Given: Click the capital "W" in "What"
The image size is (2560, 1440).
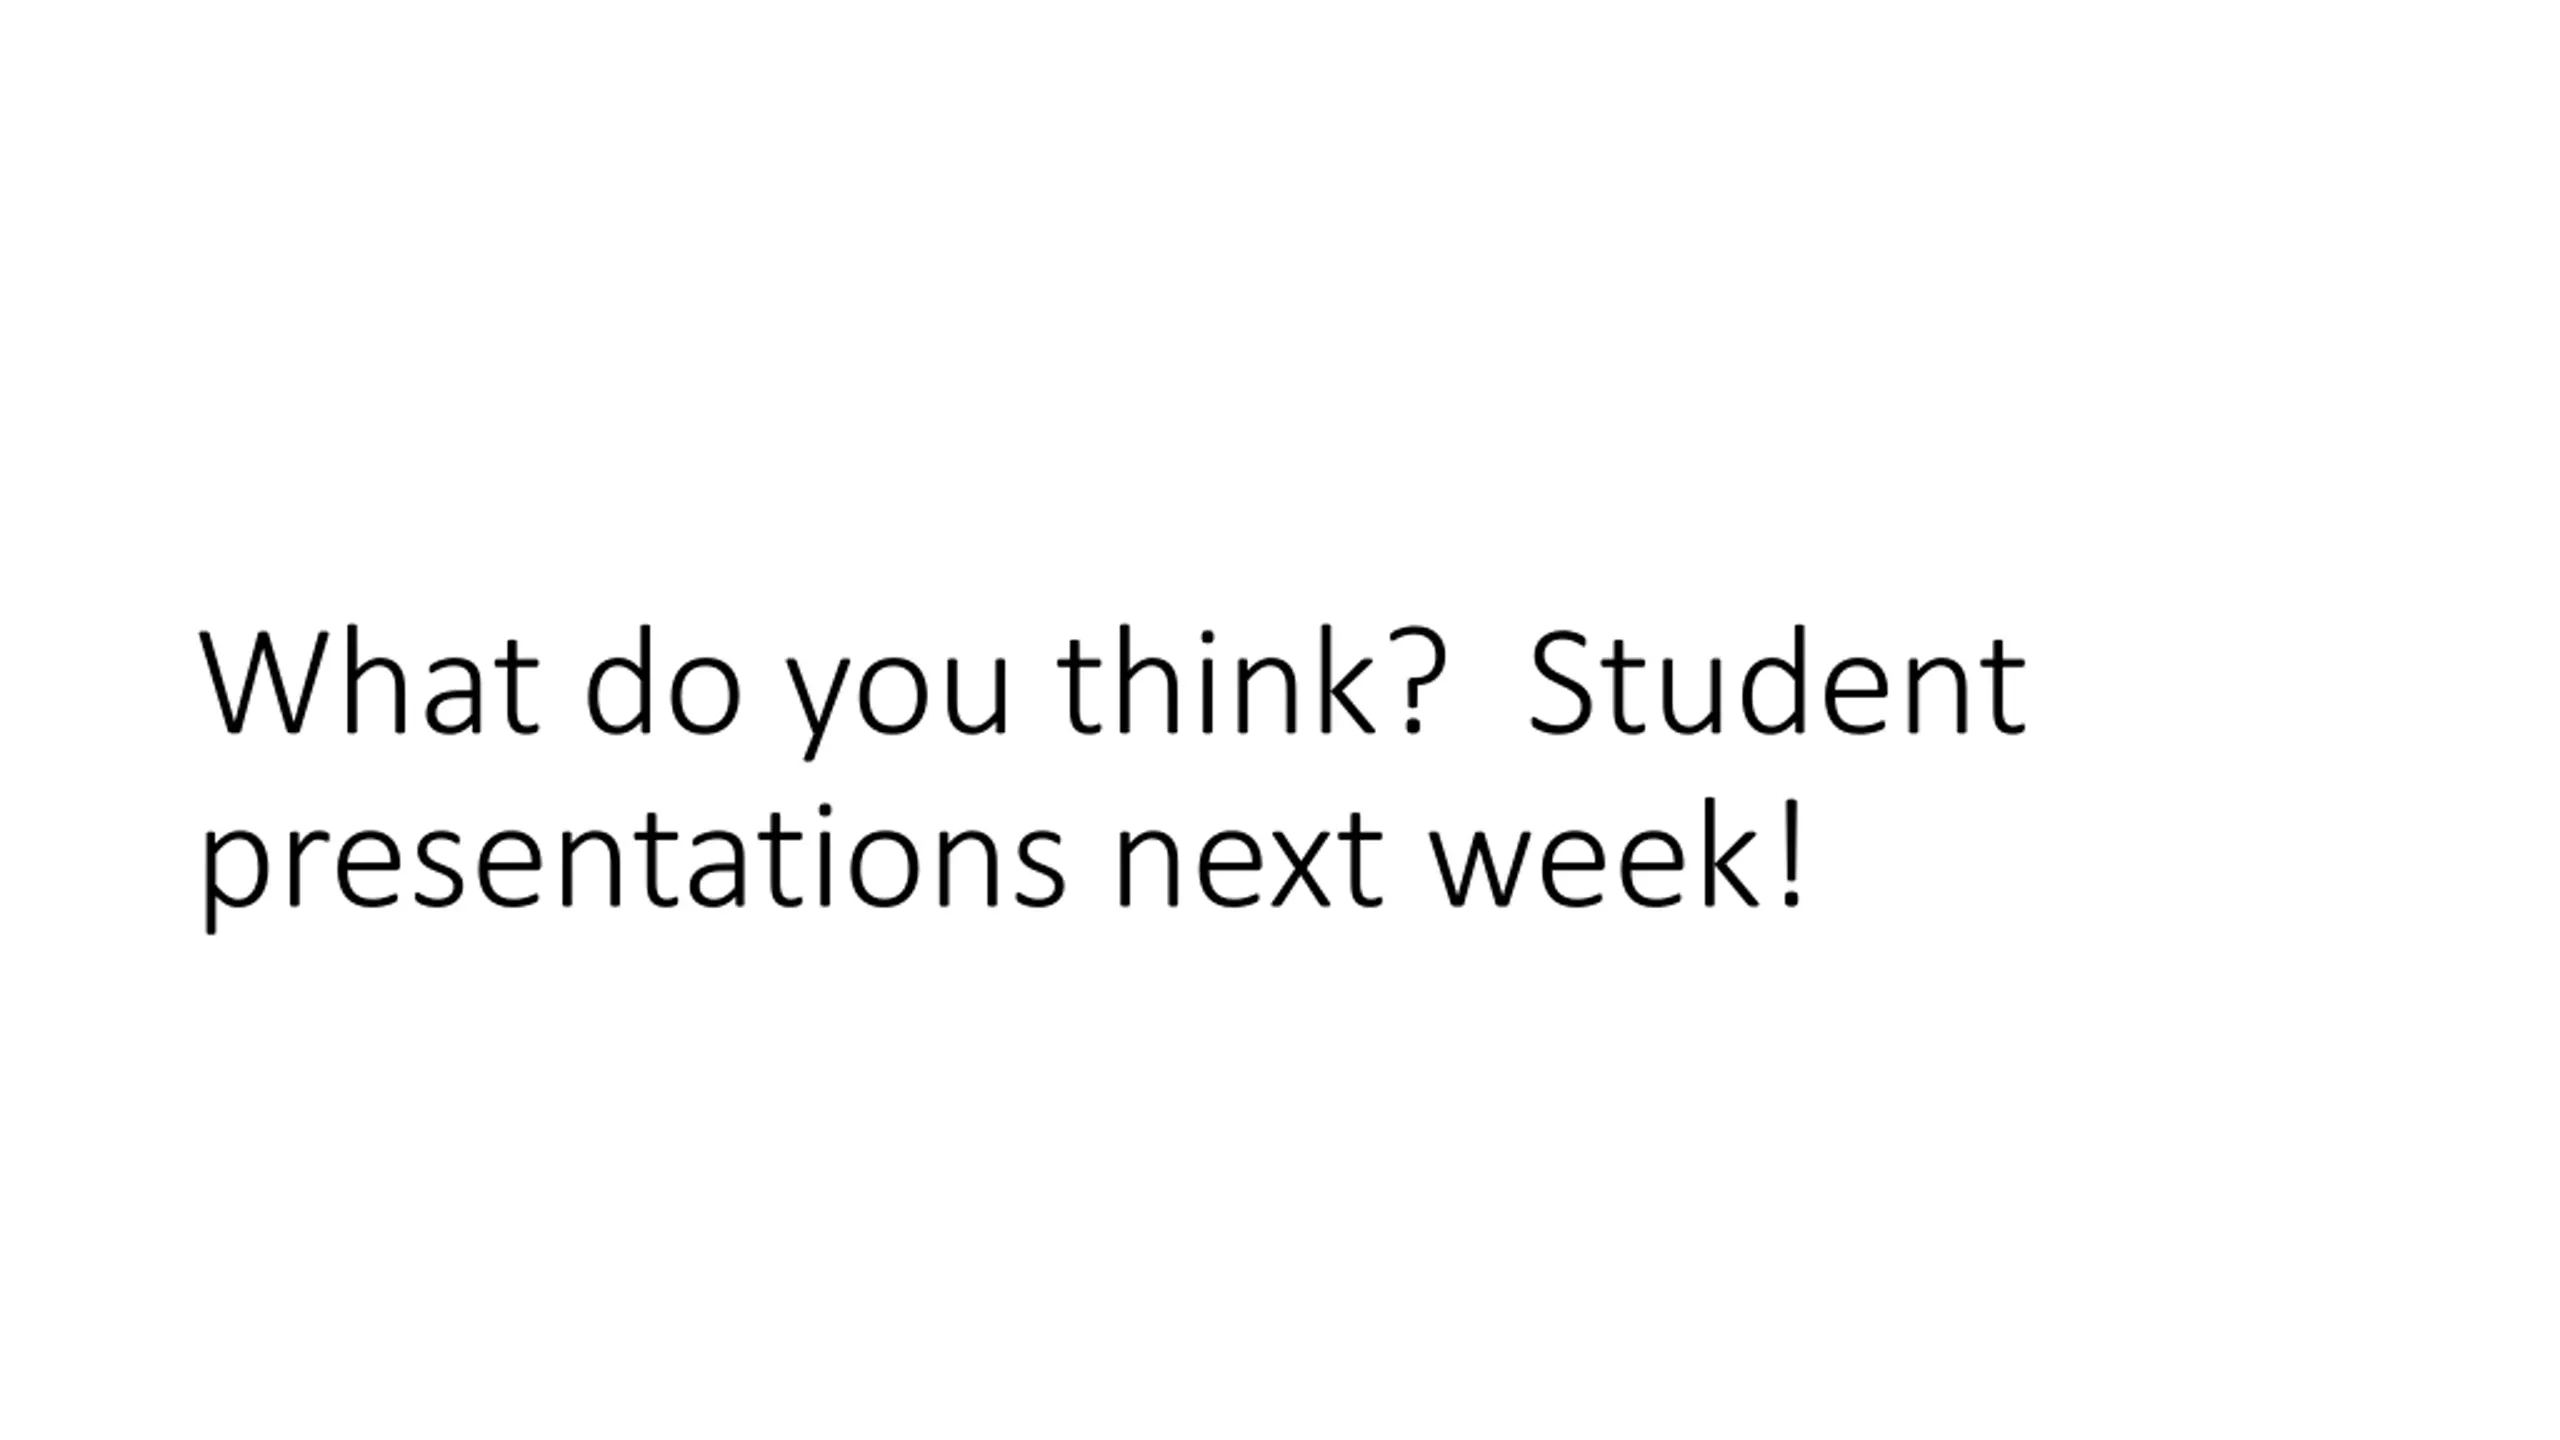Looking at the screenshot, I should (265, 682).
